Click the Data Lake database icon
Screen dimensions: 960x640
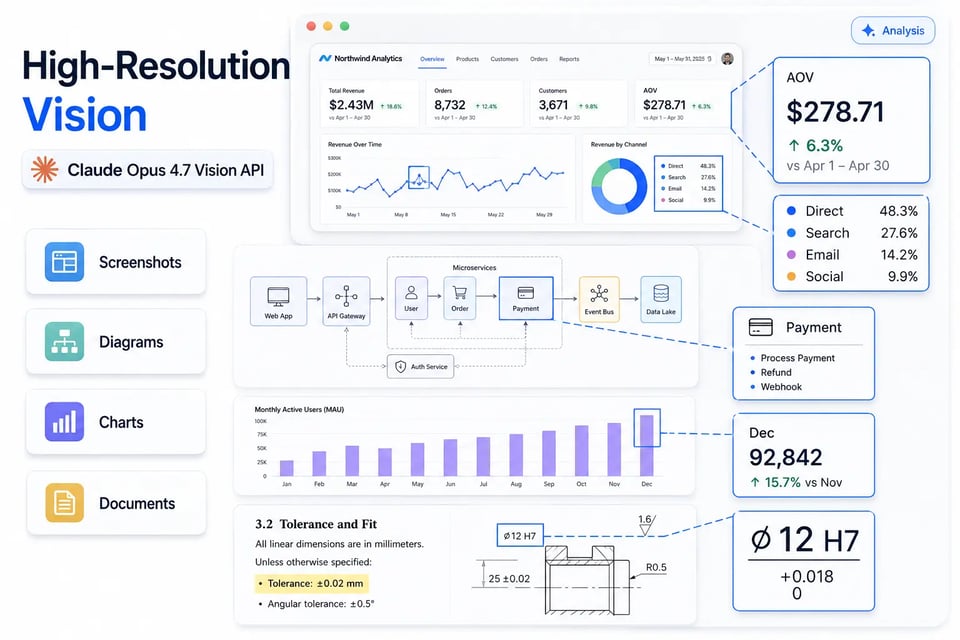point(661,293)
